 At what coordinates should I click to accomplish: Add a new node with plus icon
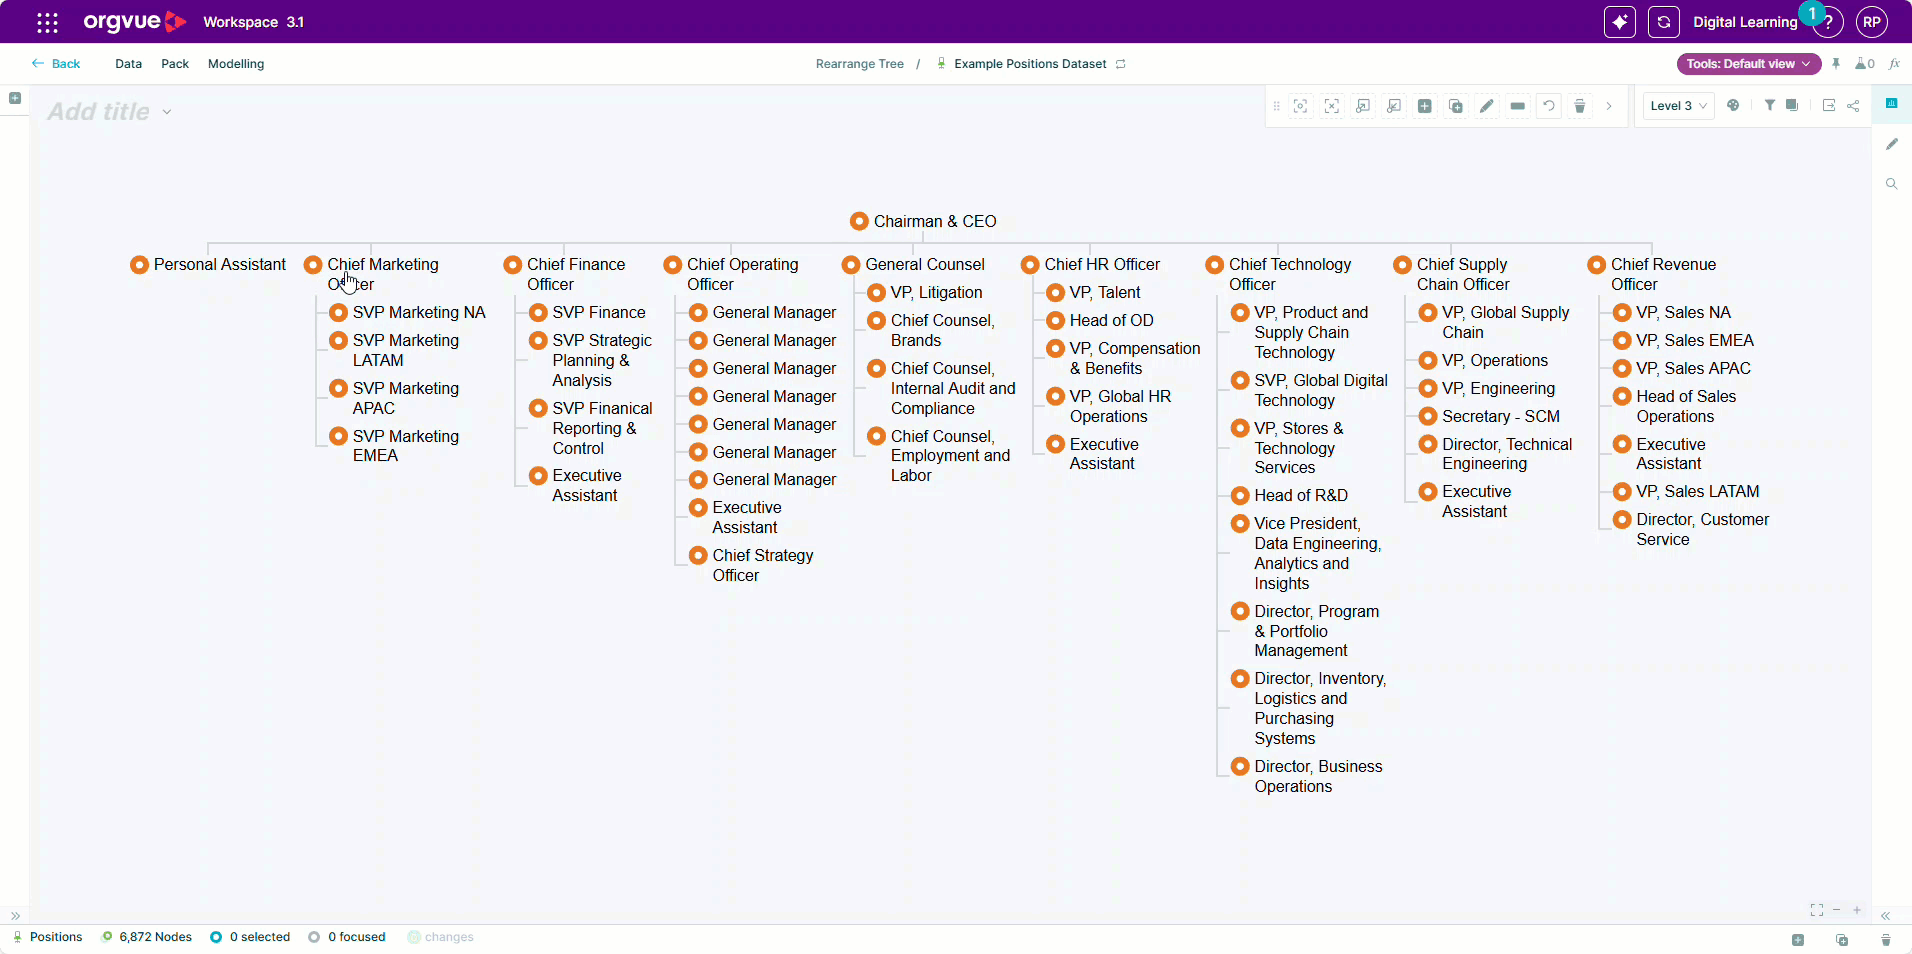click(x=1425, y=106)
